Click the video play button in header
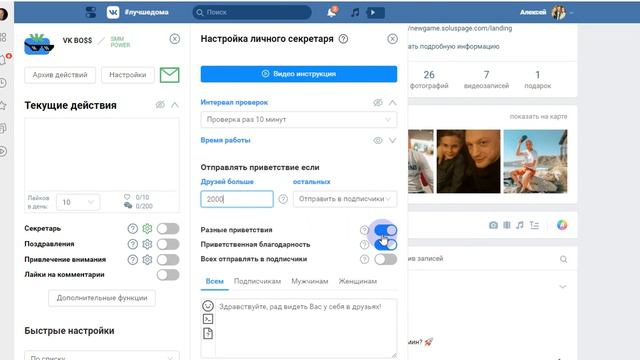This screenshot has height=360, width=640. coord(375,12)
